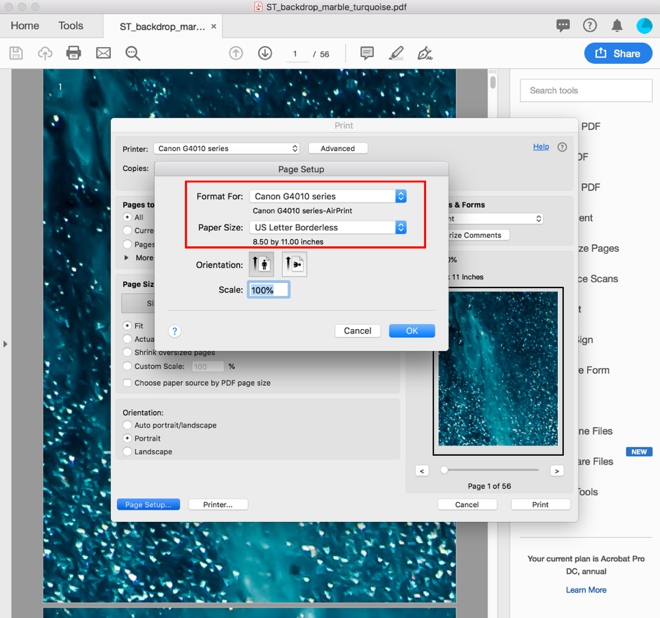Go to next page arrow icon
This screenshot has height=618, width=660.
click(x=265, y=53)
